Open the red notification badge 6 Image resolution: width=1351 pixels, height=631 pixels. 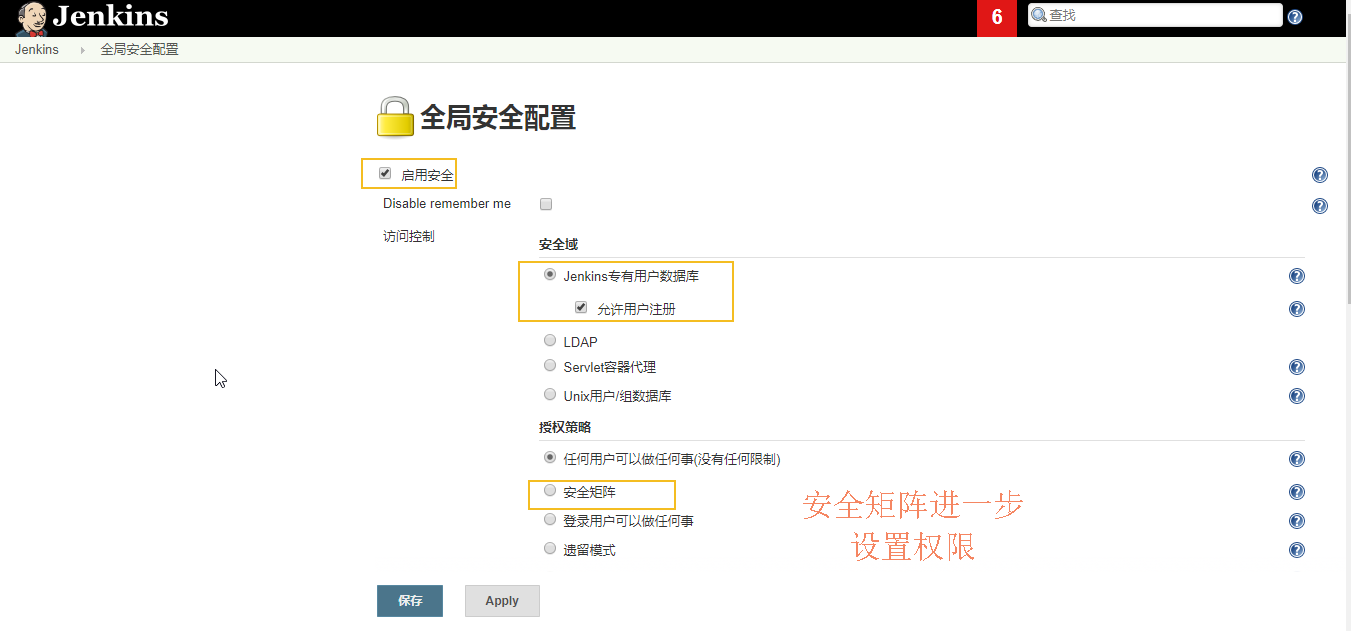(997, 18)
